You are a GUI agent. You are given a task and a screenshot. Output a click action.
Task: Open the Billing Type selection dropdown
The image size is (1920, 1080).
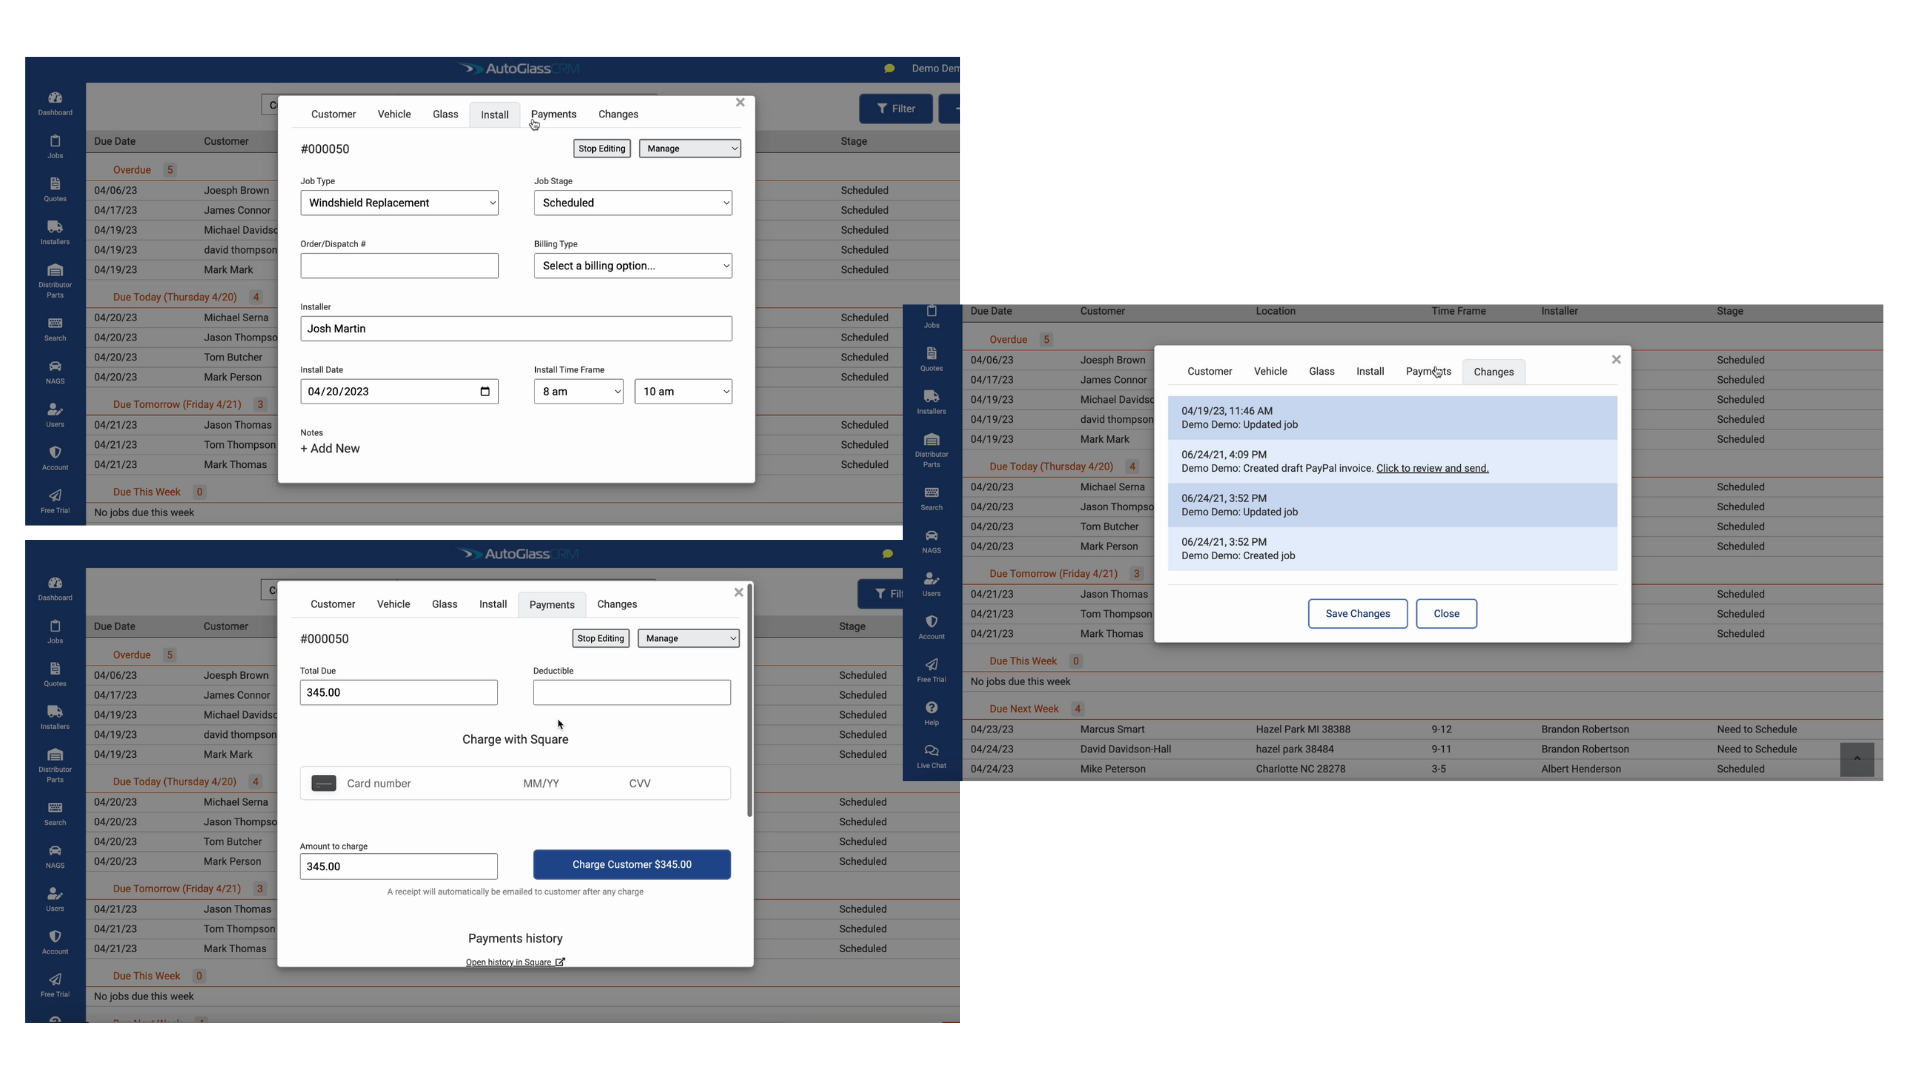[632, 265]
